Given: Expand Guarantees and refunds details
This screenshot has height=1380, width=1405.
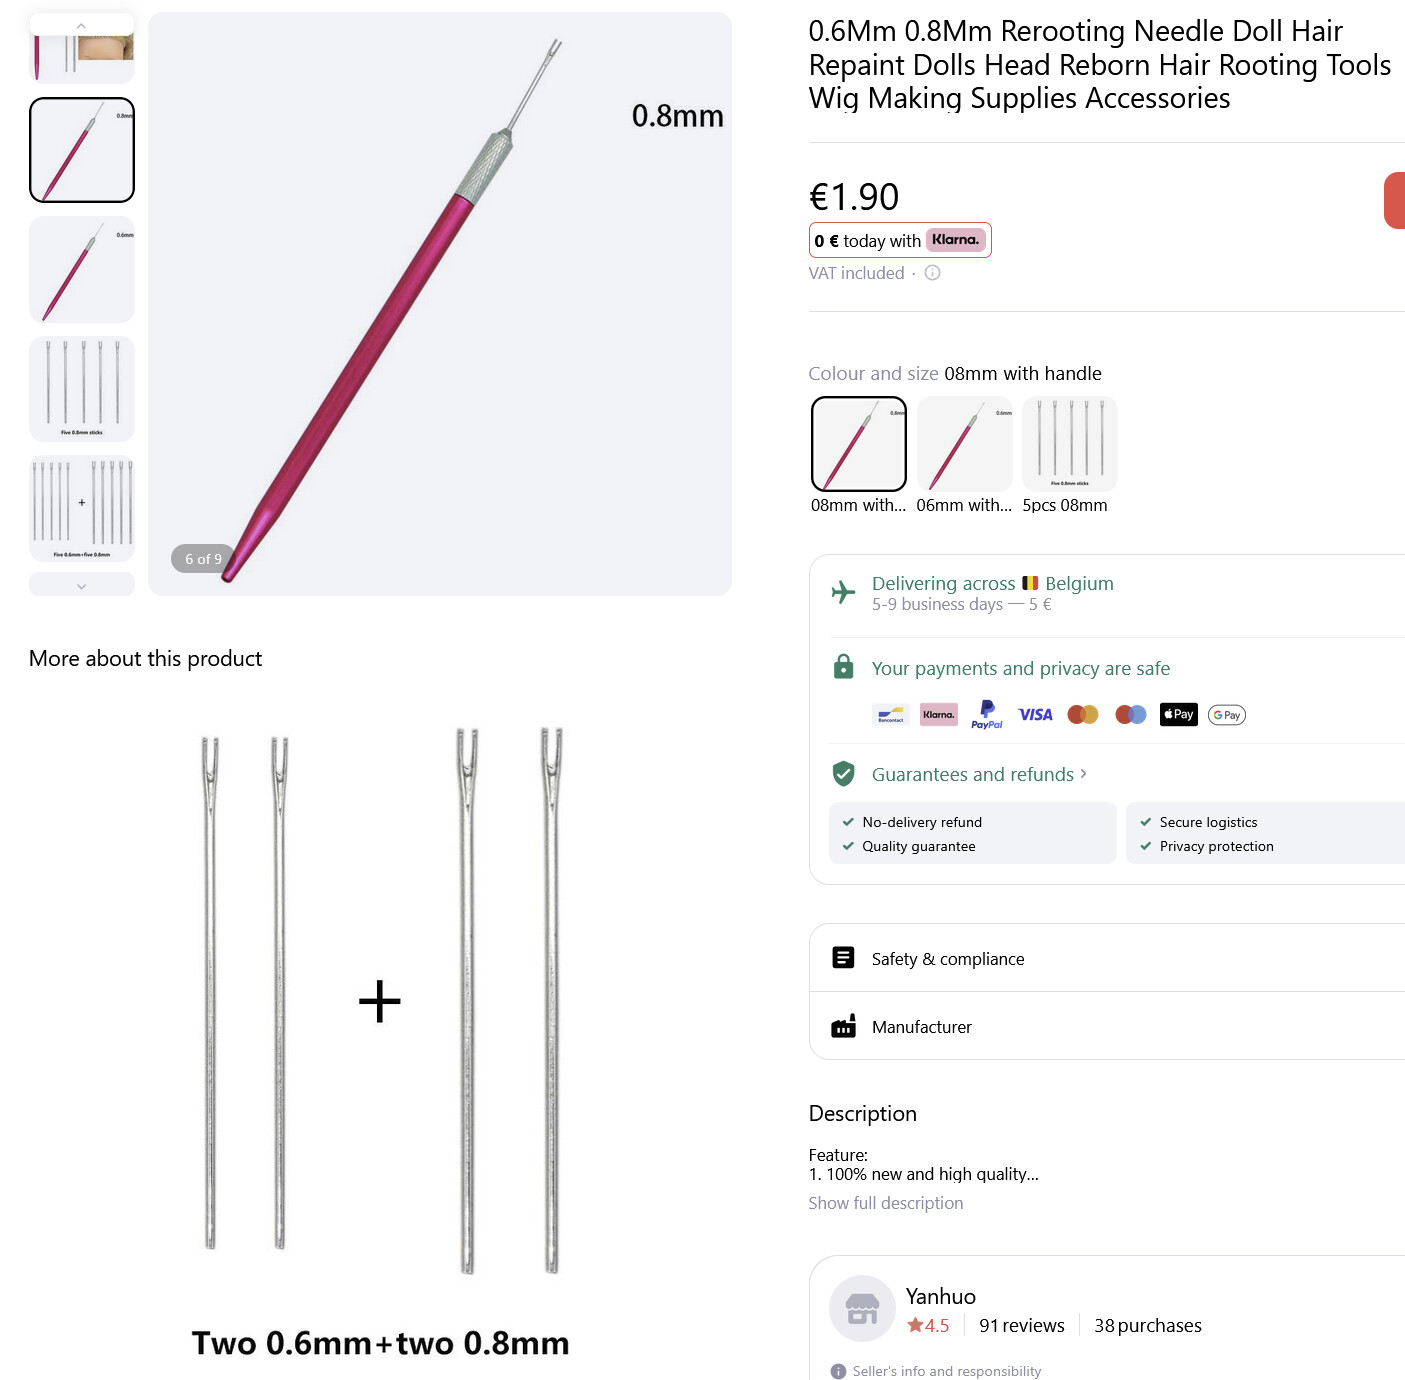Looking at the screenshot, I should tap(978, 774).
